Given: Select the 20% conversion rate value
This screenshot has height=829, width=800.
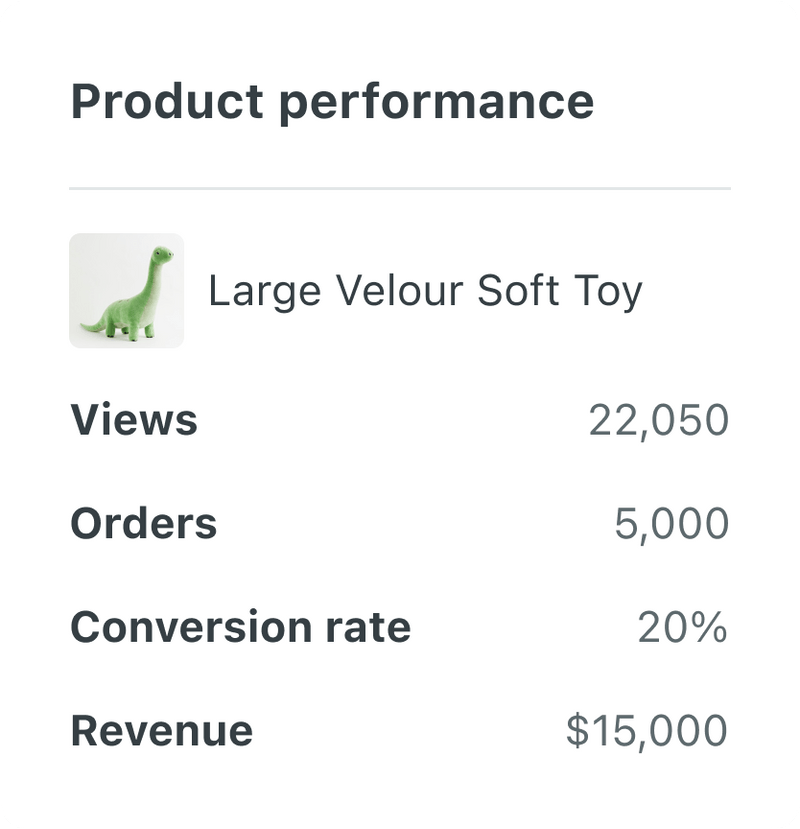Looking at the screenshot, I should click(x=683, y=626).
